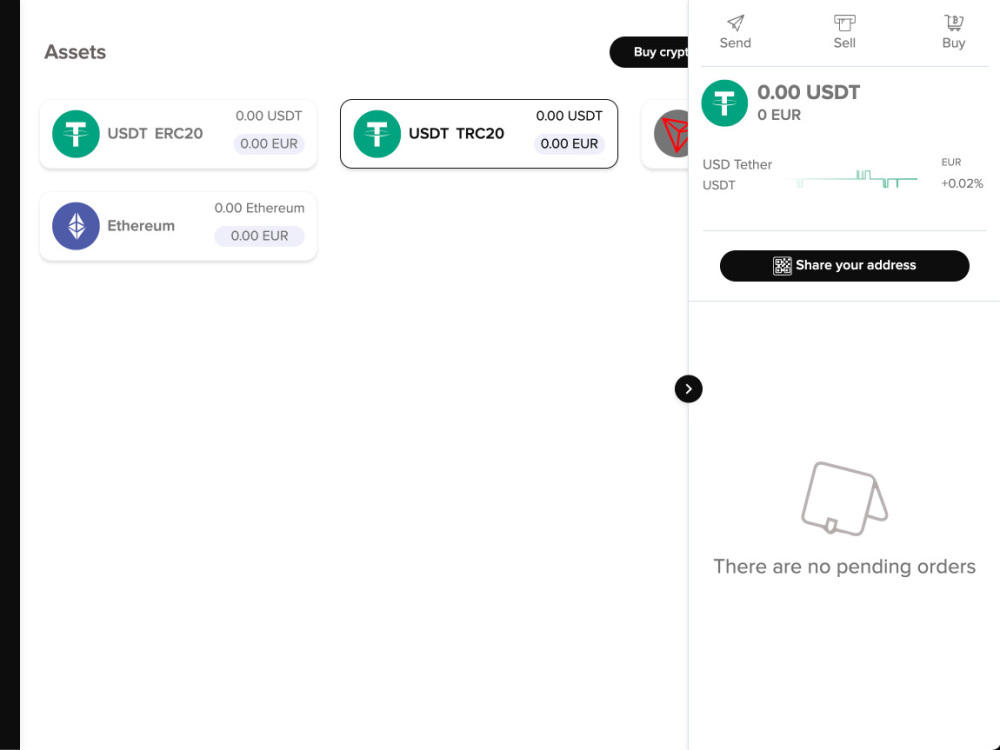
Task: Click the 0.00 USDT amount on TRC20 card
Action: [x=569, y=115]
